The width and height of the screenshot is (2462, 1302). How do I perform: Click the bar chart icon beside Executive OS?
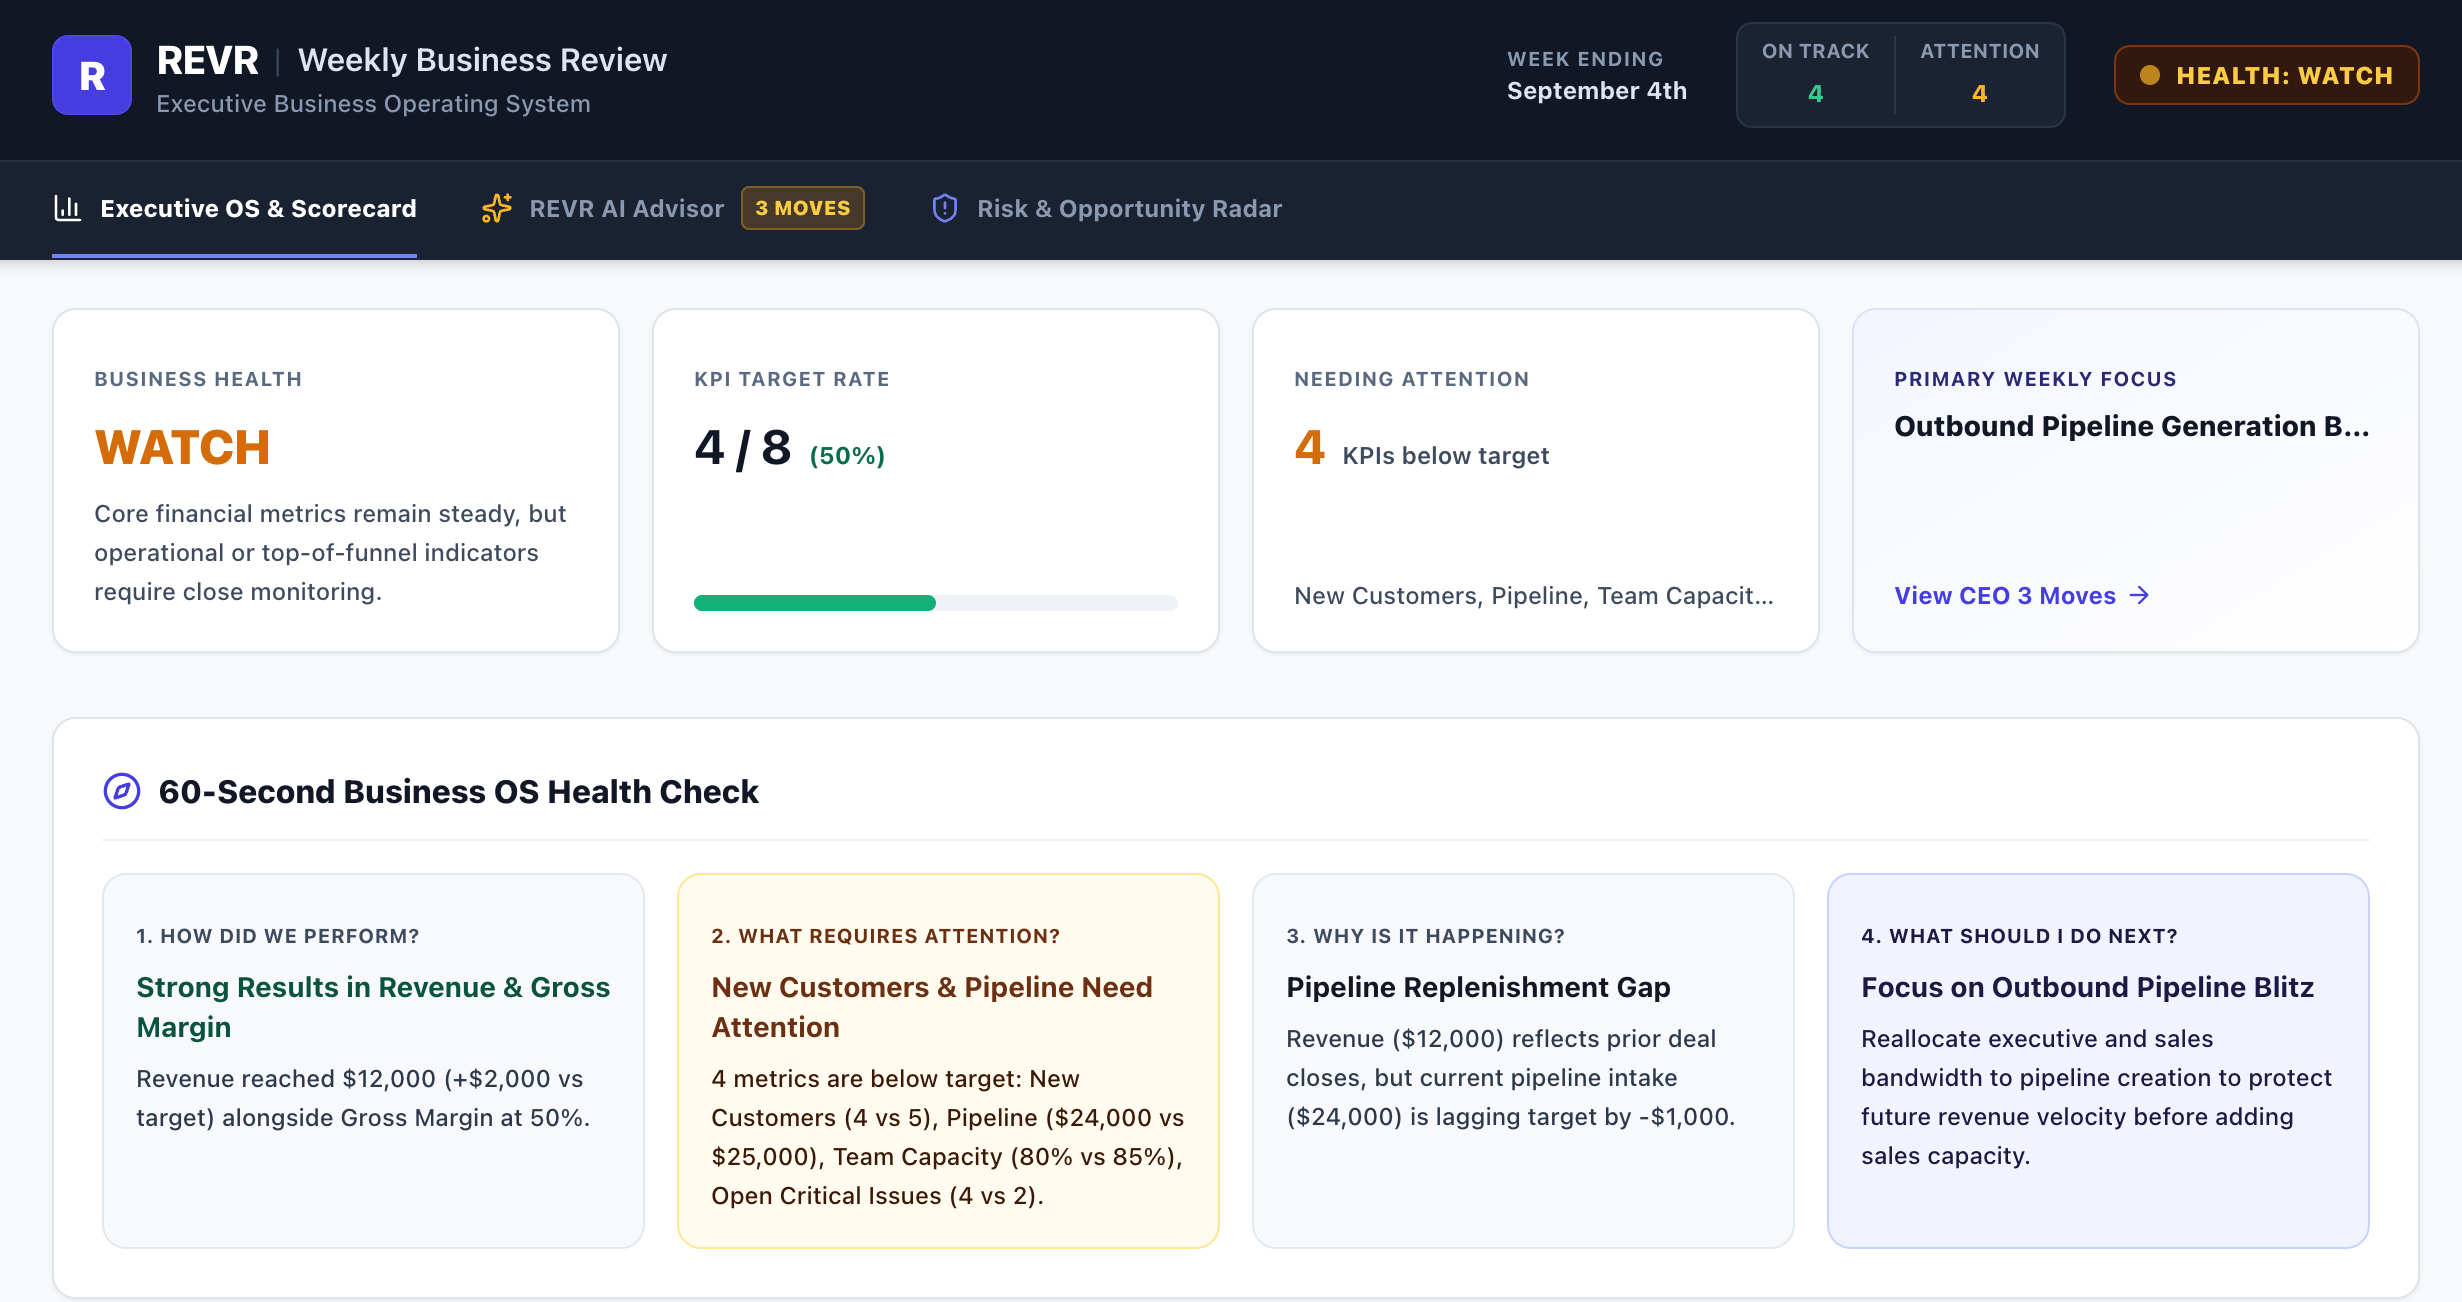click(x=68, y=208)
